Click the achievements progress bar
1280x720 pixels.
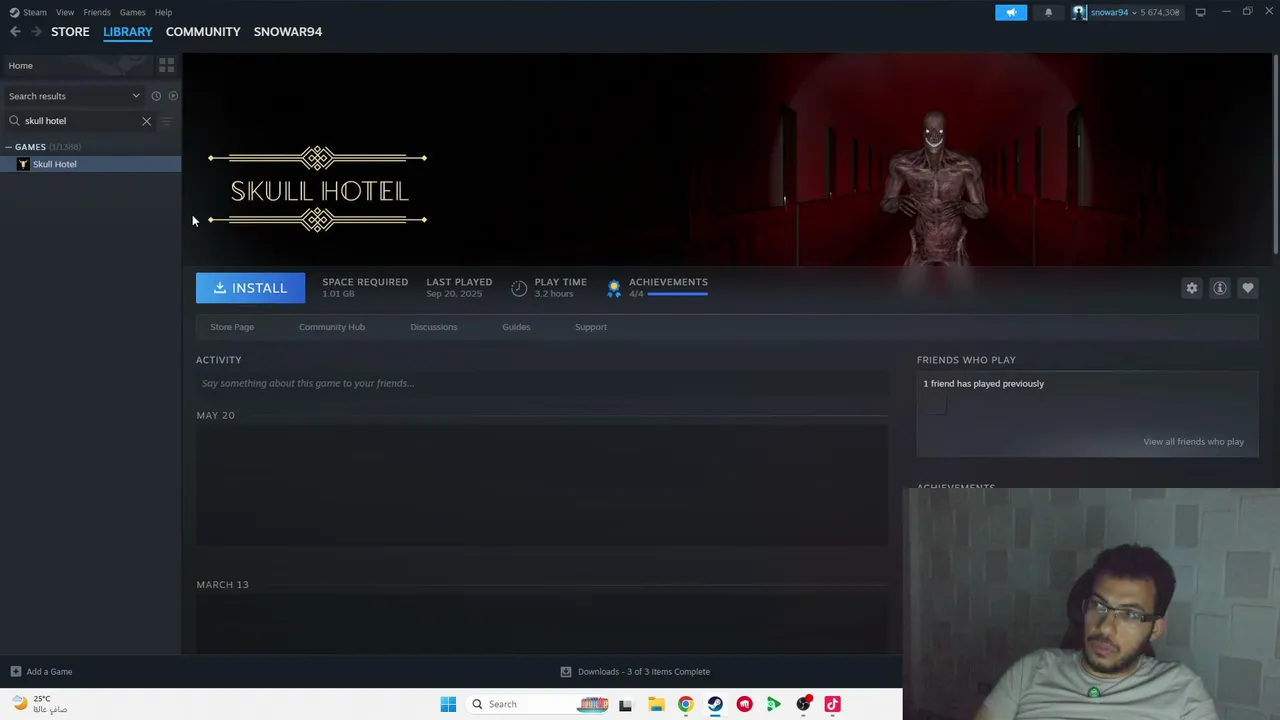click(x=678, y=294)
